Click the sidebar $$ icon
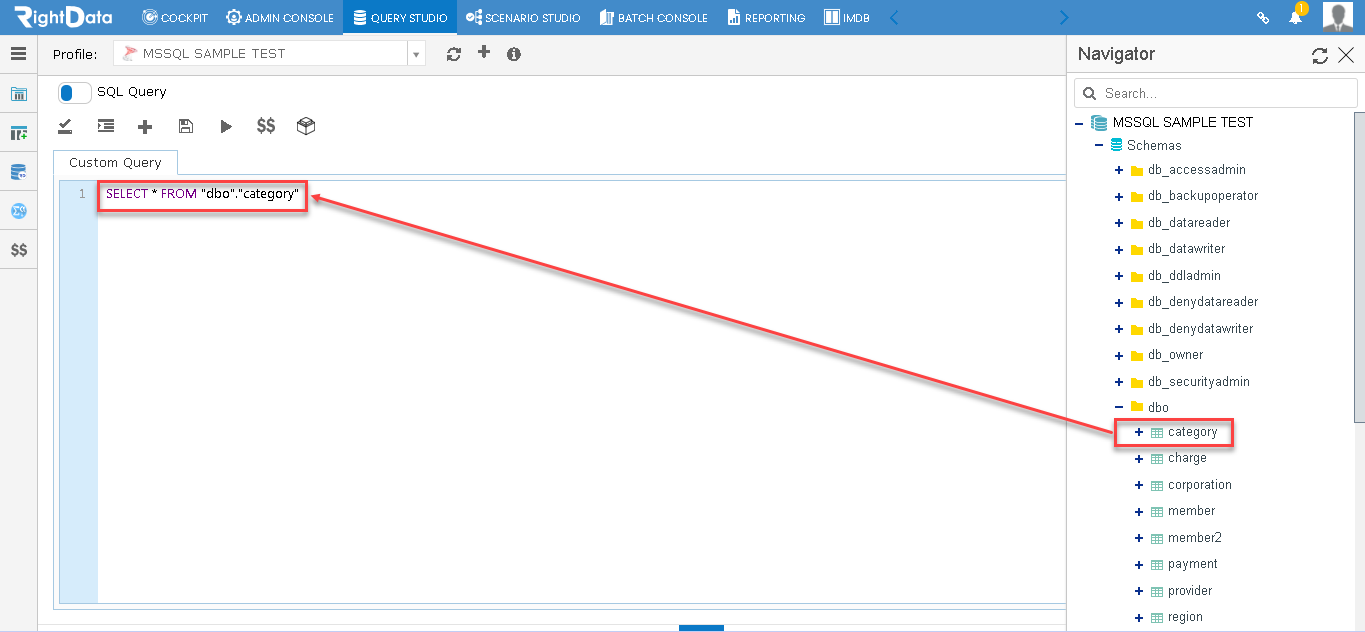Image resolution: width=1365 pixels, height=632 pixels. pos(18,250)
